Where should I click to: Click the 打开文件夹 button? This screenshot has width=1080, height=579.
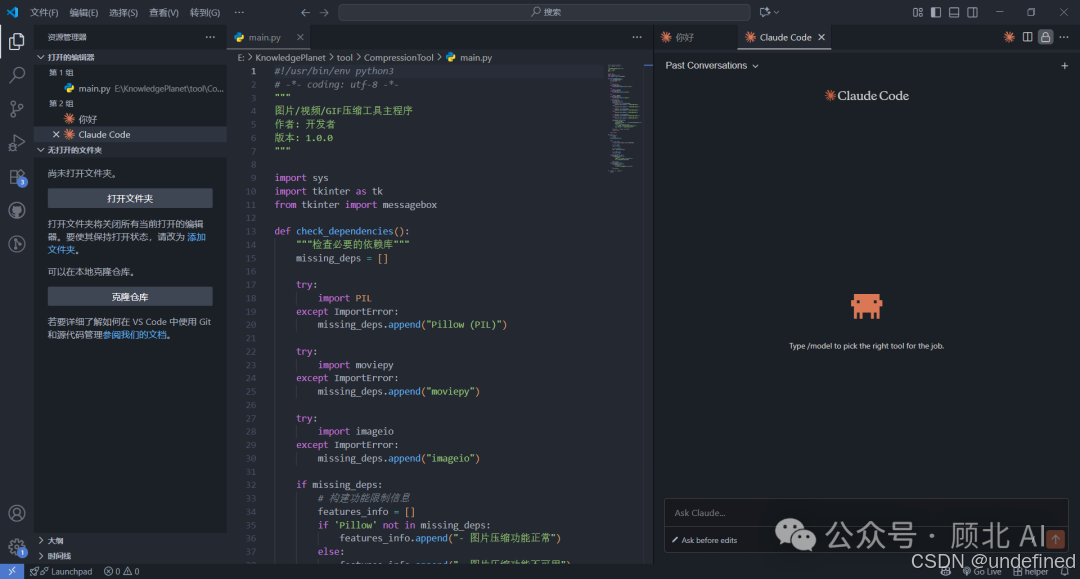tap(130, 198)
